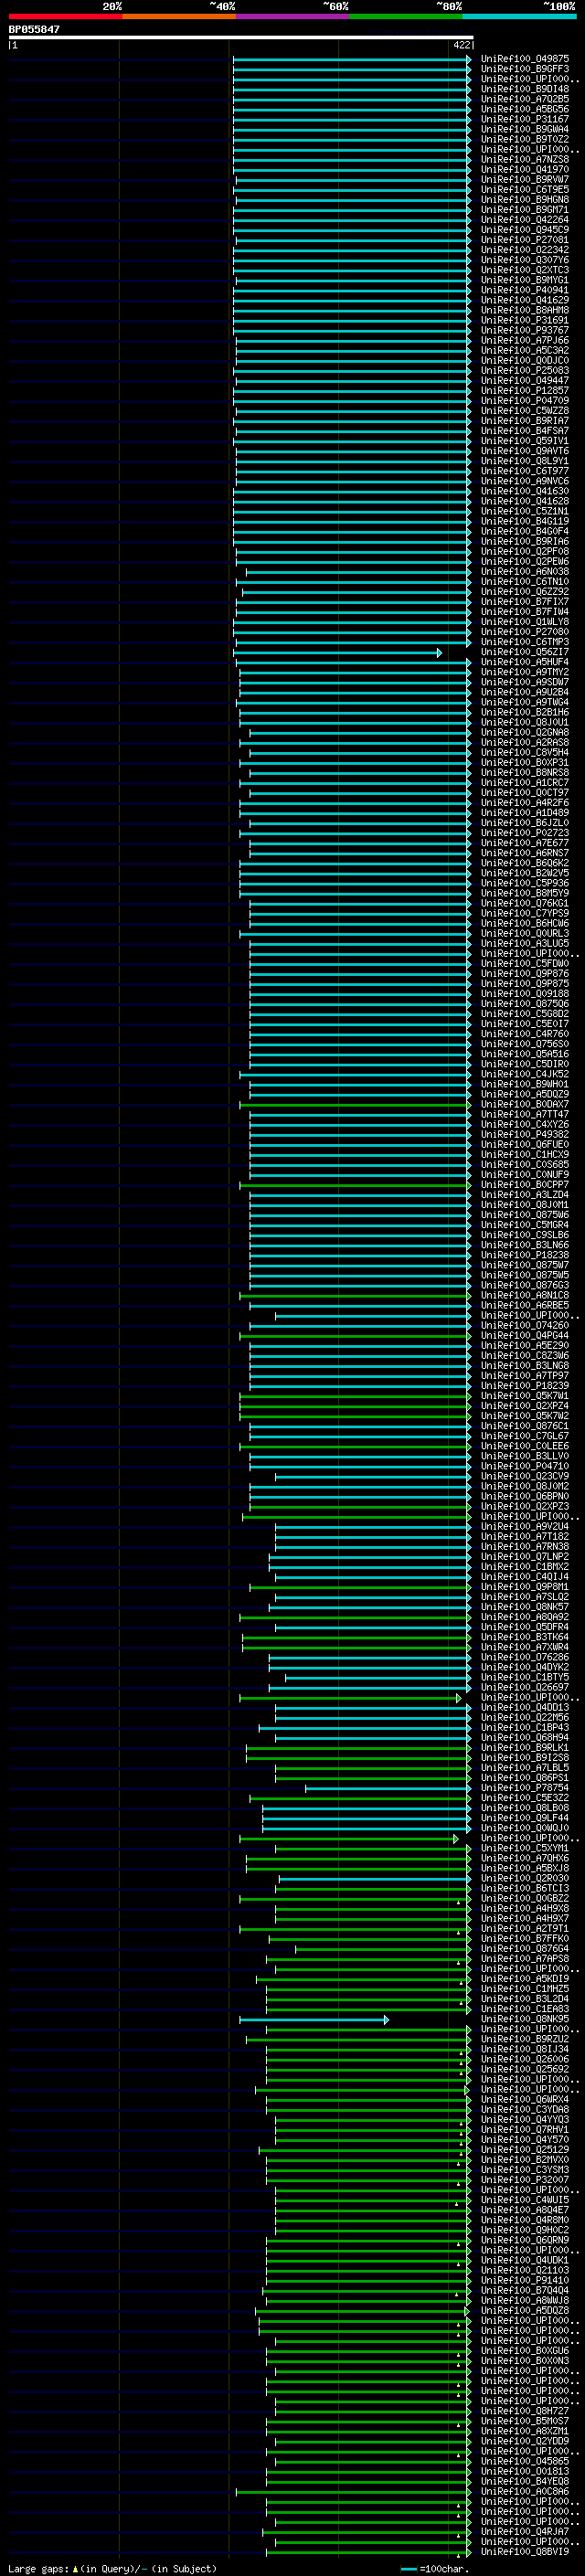Select label UniRef100_Q68H94
This screenshot has width=585, height=2576.
coord(524,1738)
